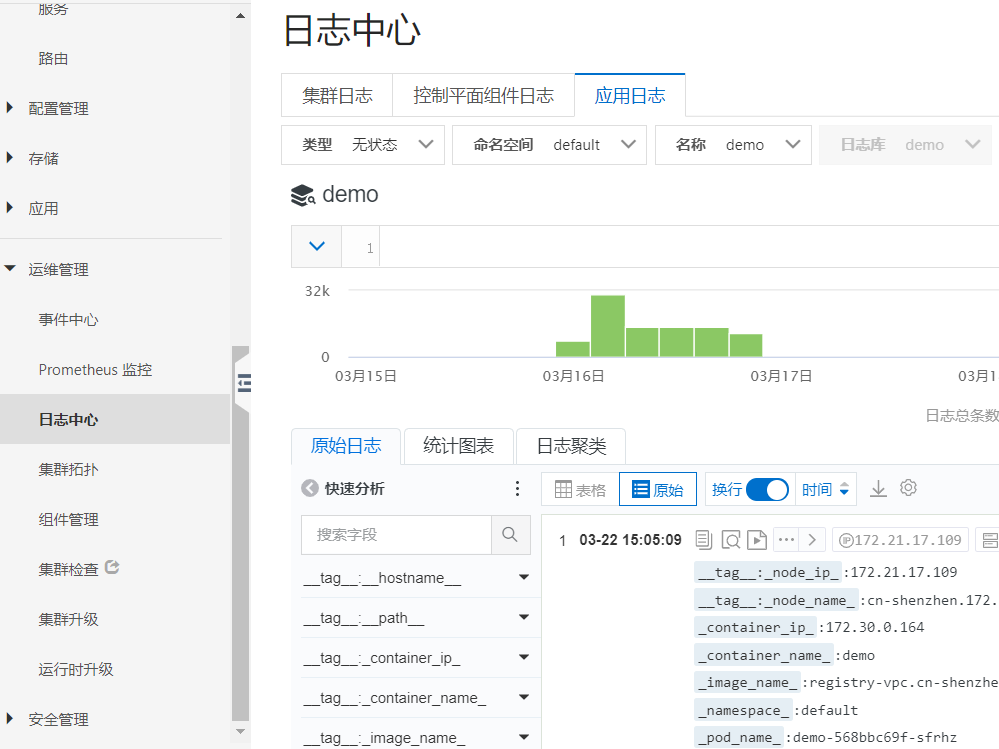Click the download logs icon
The width and height of the screenshot is (999, 749).
pyautogui.click(x=878, y=489)
